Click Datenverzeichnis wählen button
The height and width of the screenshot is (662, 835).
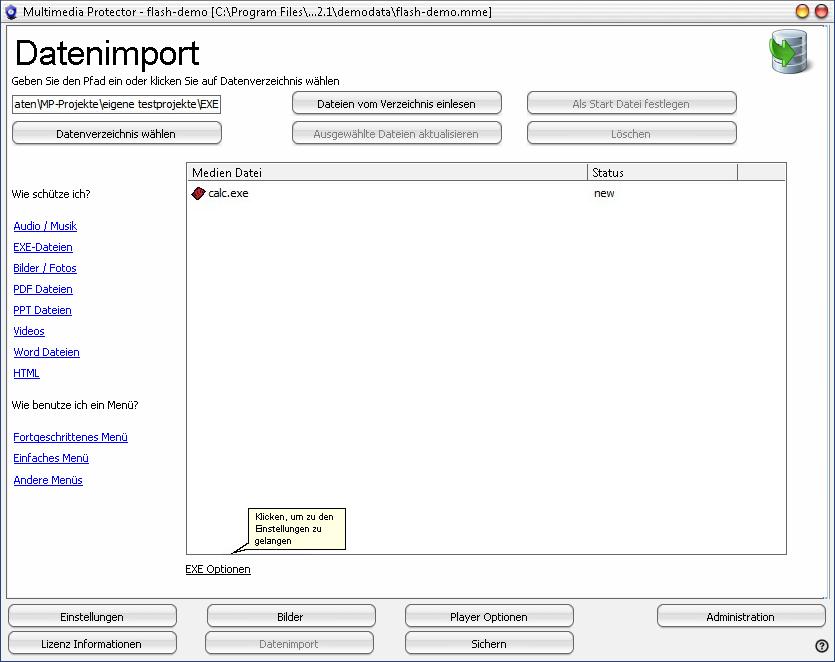click(116, 133)
